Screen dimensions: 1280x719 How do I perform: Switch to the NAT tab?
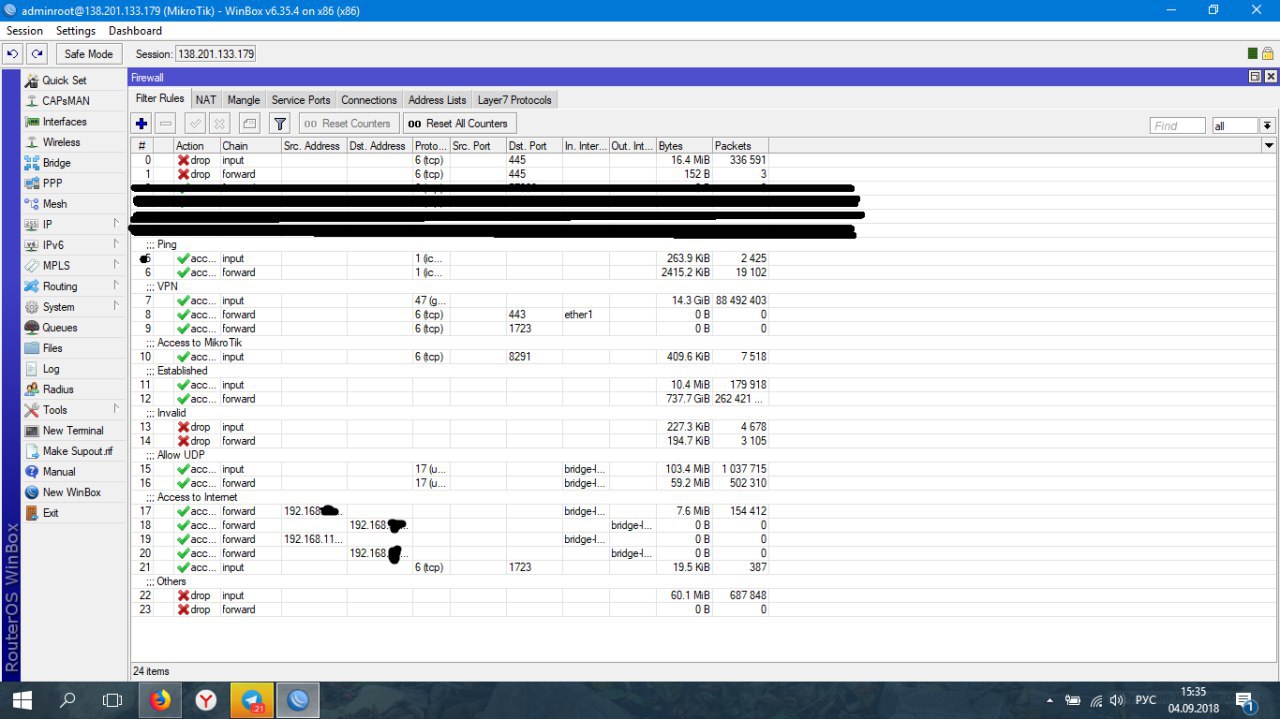click(206, 100)
